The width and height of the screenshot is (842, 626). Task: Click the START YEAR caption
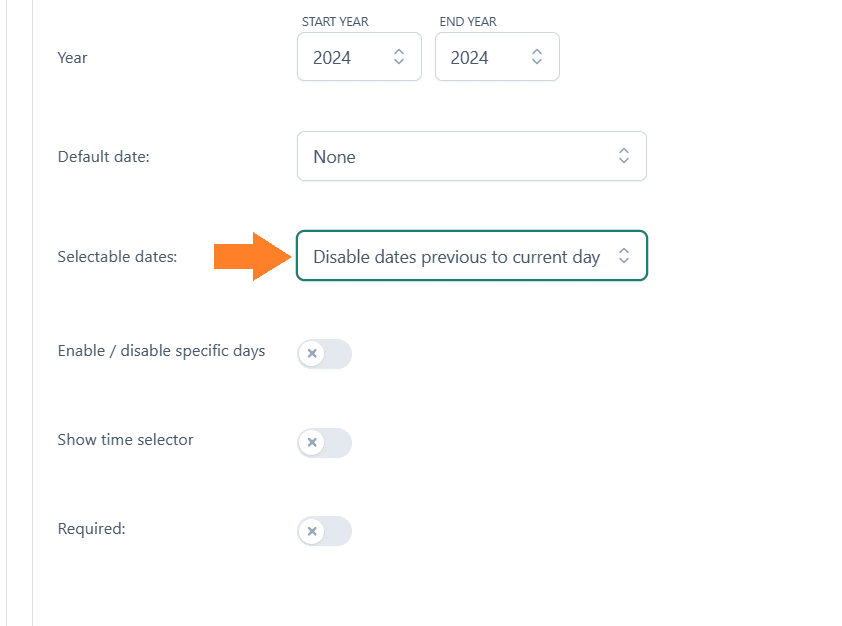click(x=335, y=22)
